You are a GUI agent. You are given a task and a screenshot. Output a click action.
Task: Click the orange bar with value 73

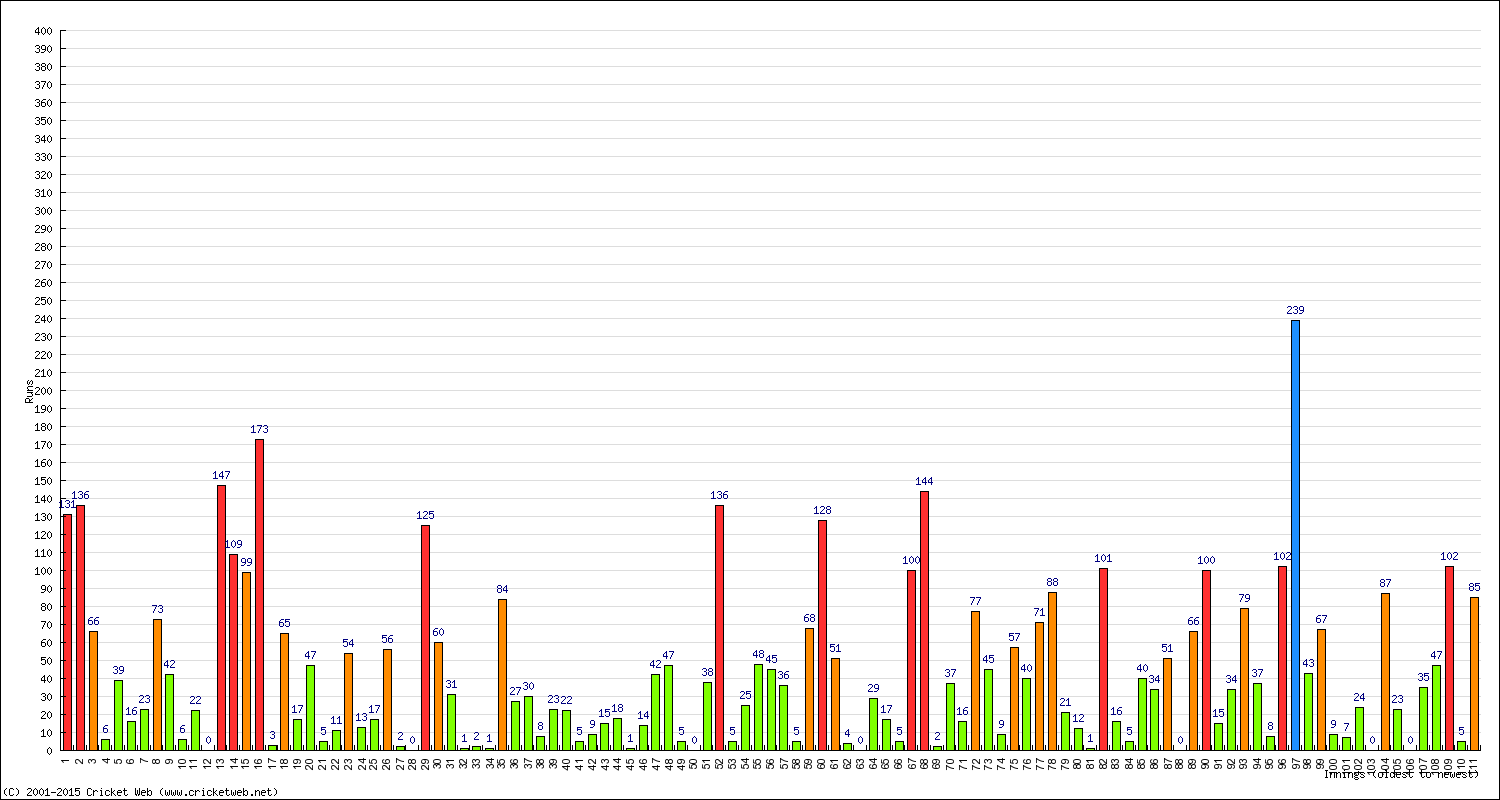tap(157, 684)
